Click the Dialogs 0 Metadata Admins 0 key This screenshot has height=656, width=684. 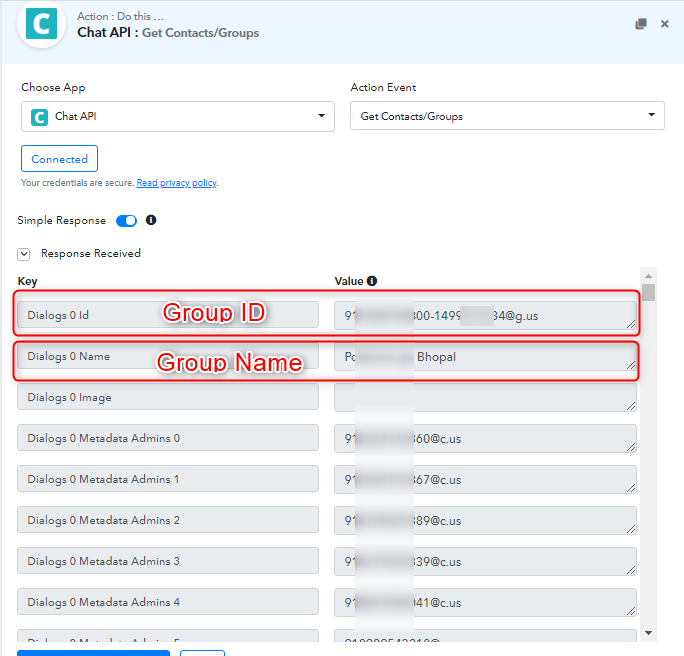pyautogui.click(x=168, y=438)
